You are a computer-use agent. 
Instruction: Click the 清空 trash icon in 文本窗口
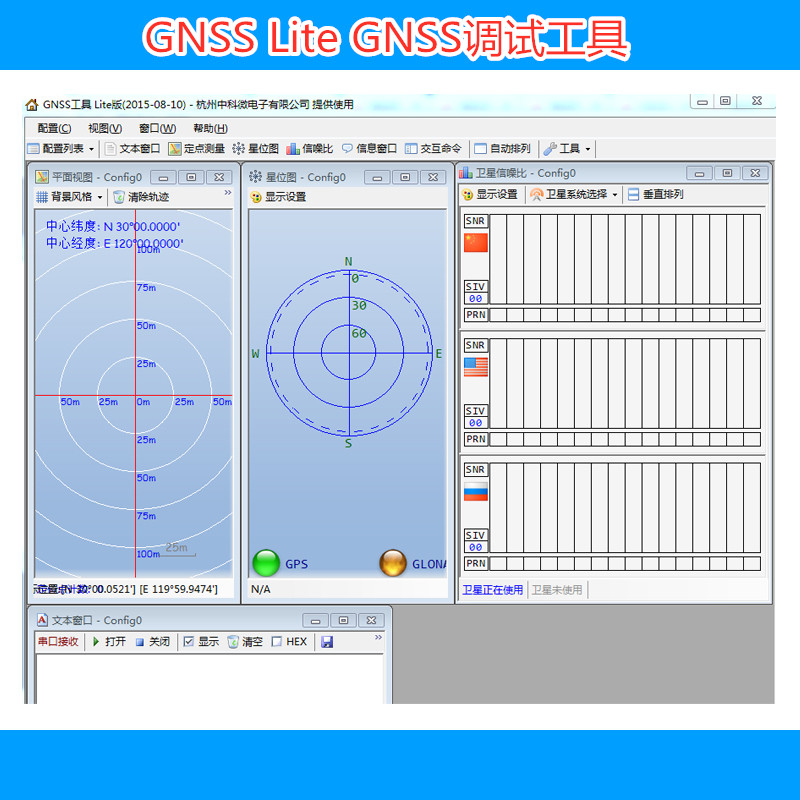pos(233,641)
